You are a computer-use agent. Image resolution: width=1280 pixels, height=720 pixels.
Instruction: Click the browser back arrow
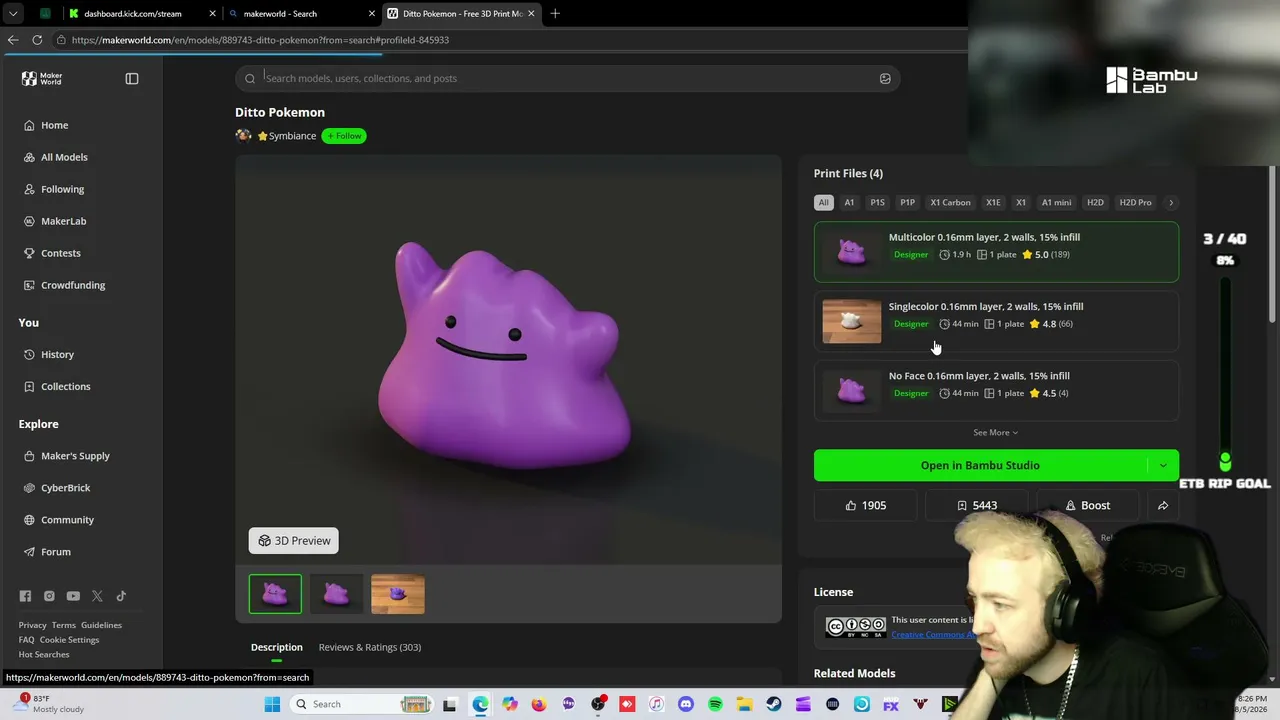[x=13, y=40]
